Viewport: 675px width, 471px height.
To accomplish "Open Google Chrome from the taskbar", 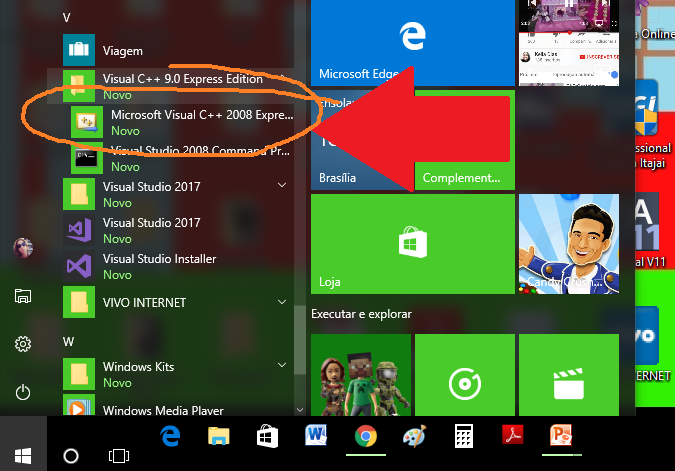I will pyautogui.click(x=365, y=437).
